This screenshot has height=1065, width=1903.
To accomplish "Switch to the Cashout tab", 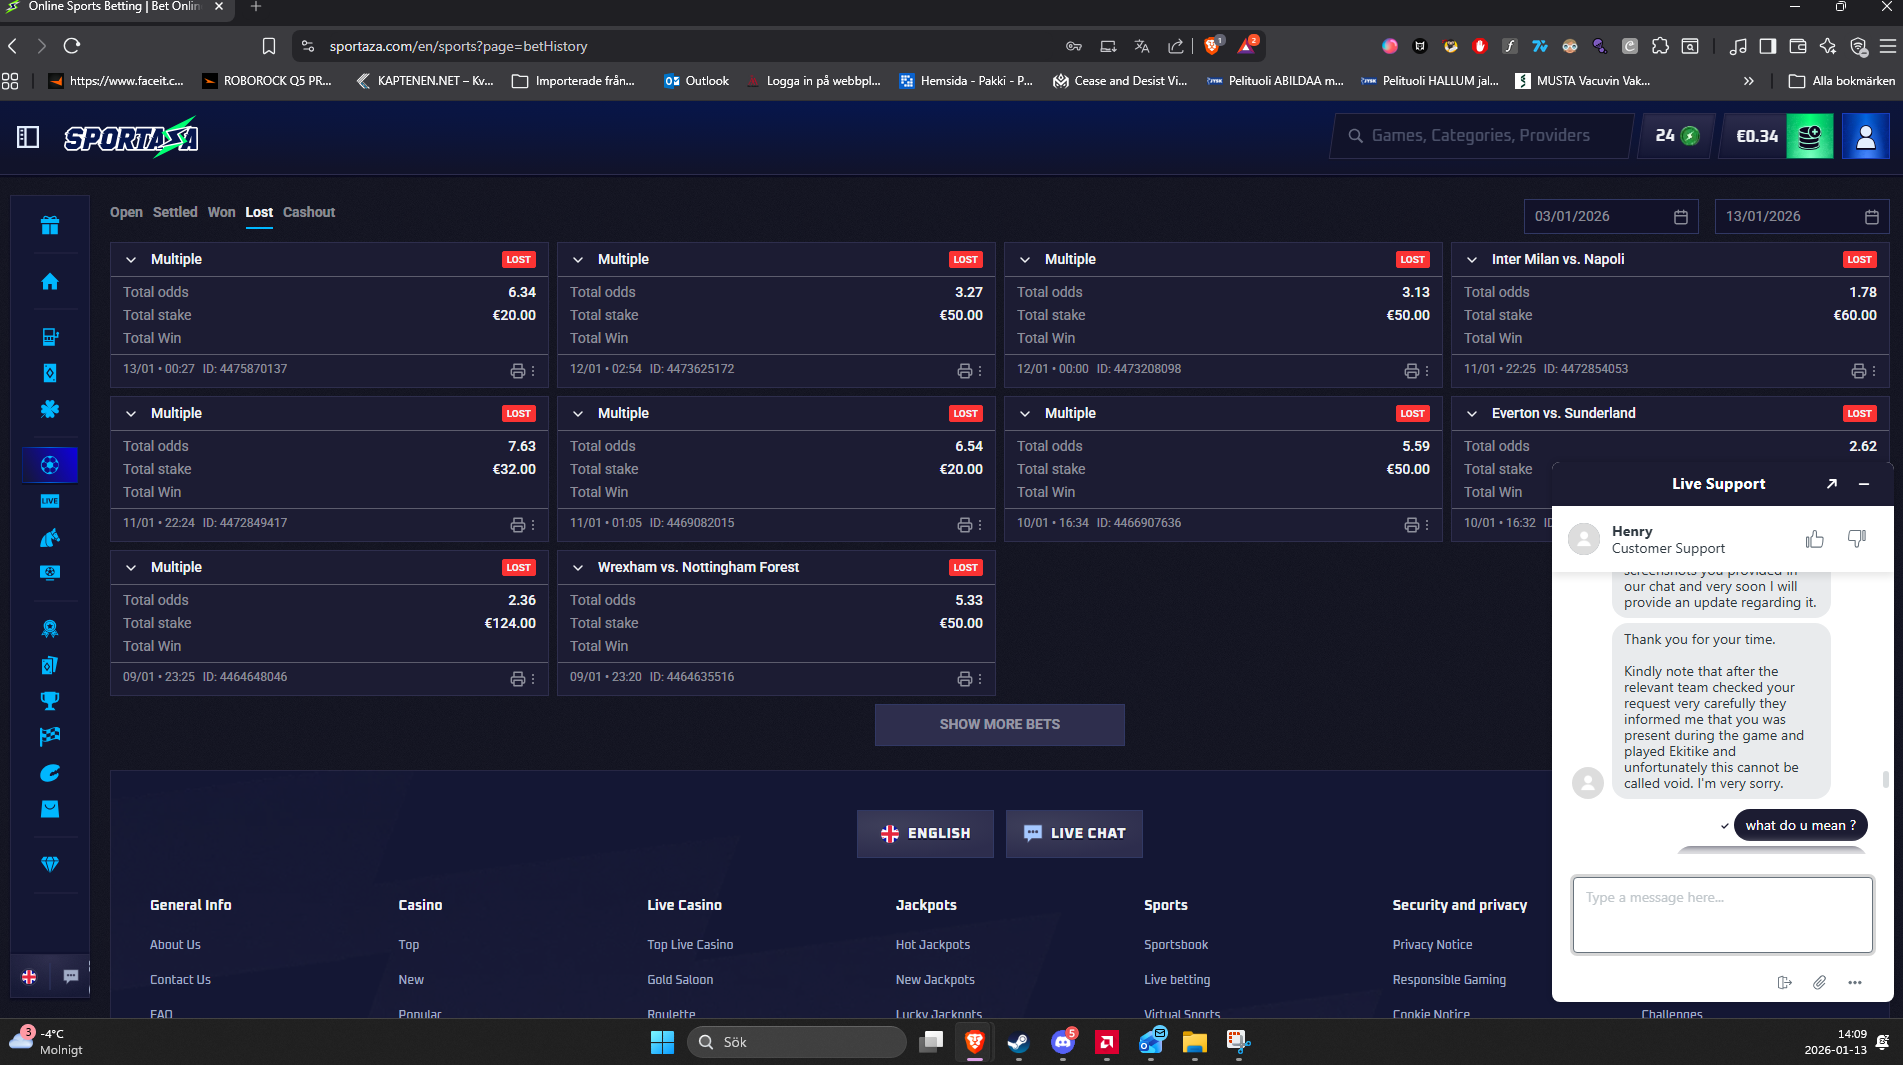I will click(x=309, y=212).
